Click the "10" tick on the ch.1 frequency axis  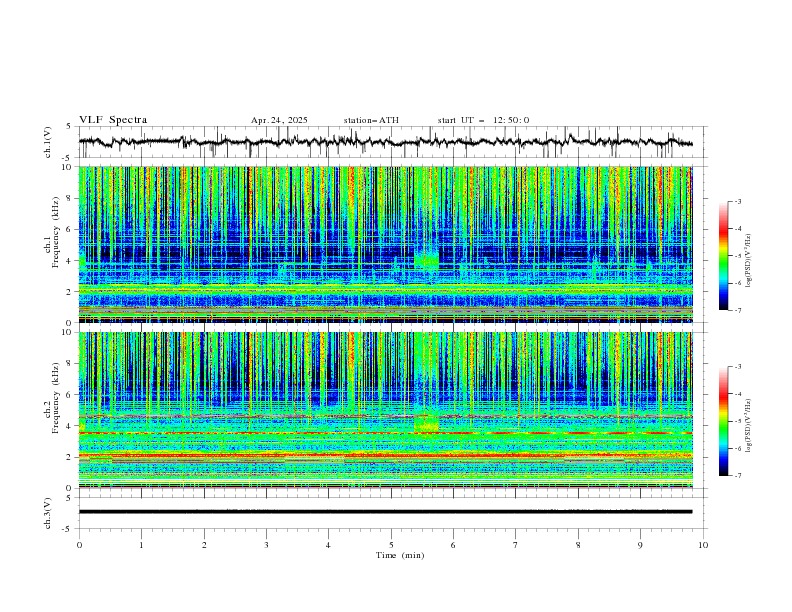[x=67, y=167]
